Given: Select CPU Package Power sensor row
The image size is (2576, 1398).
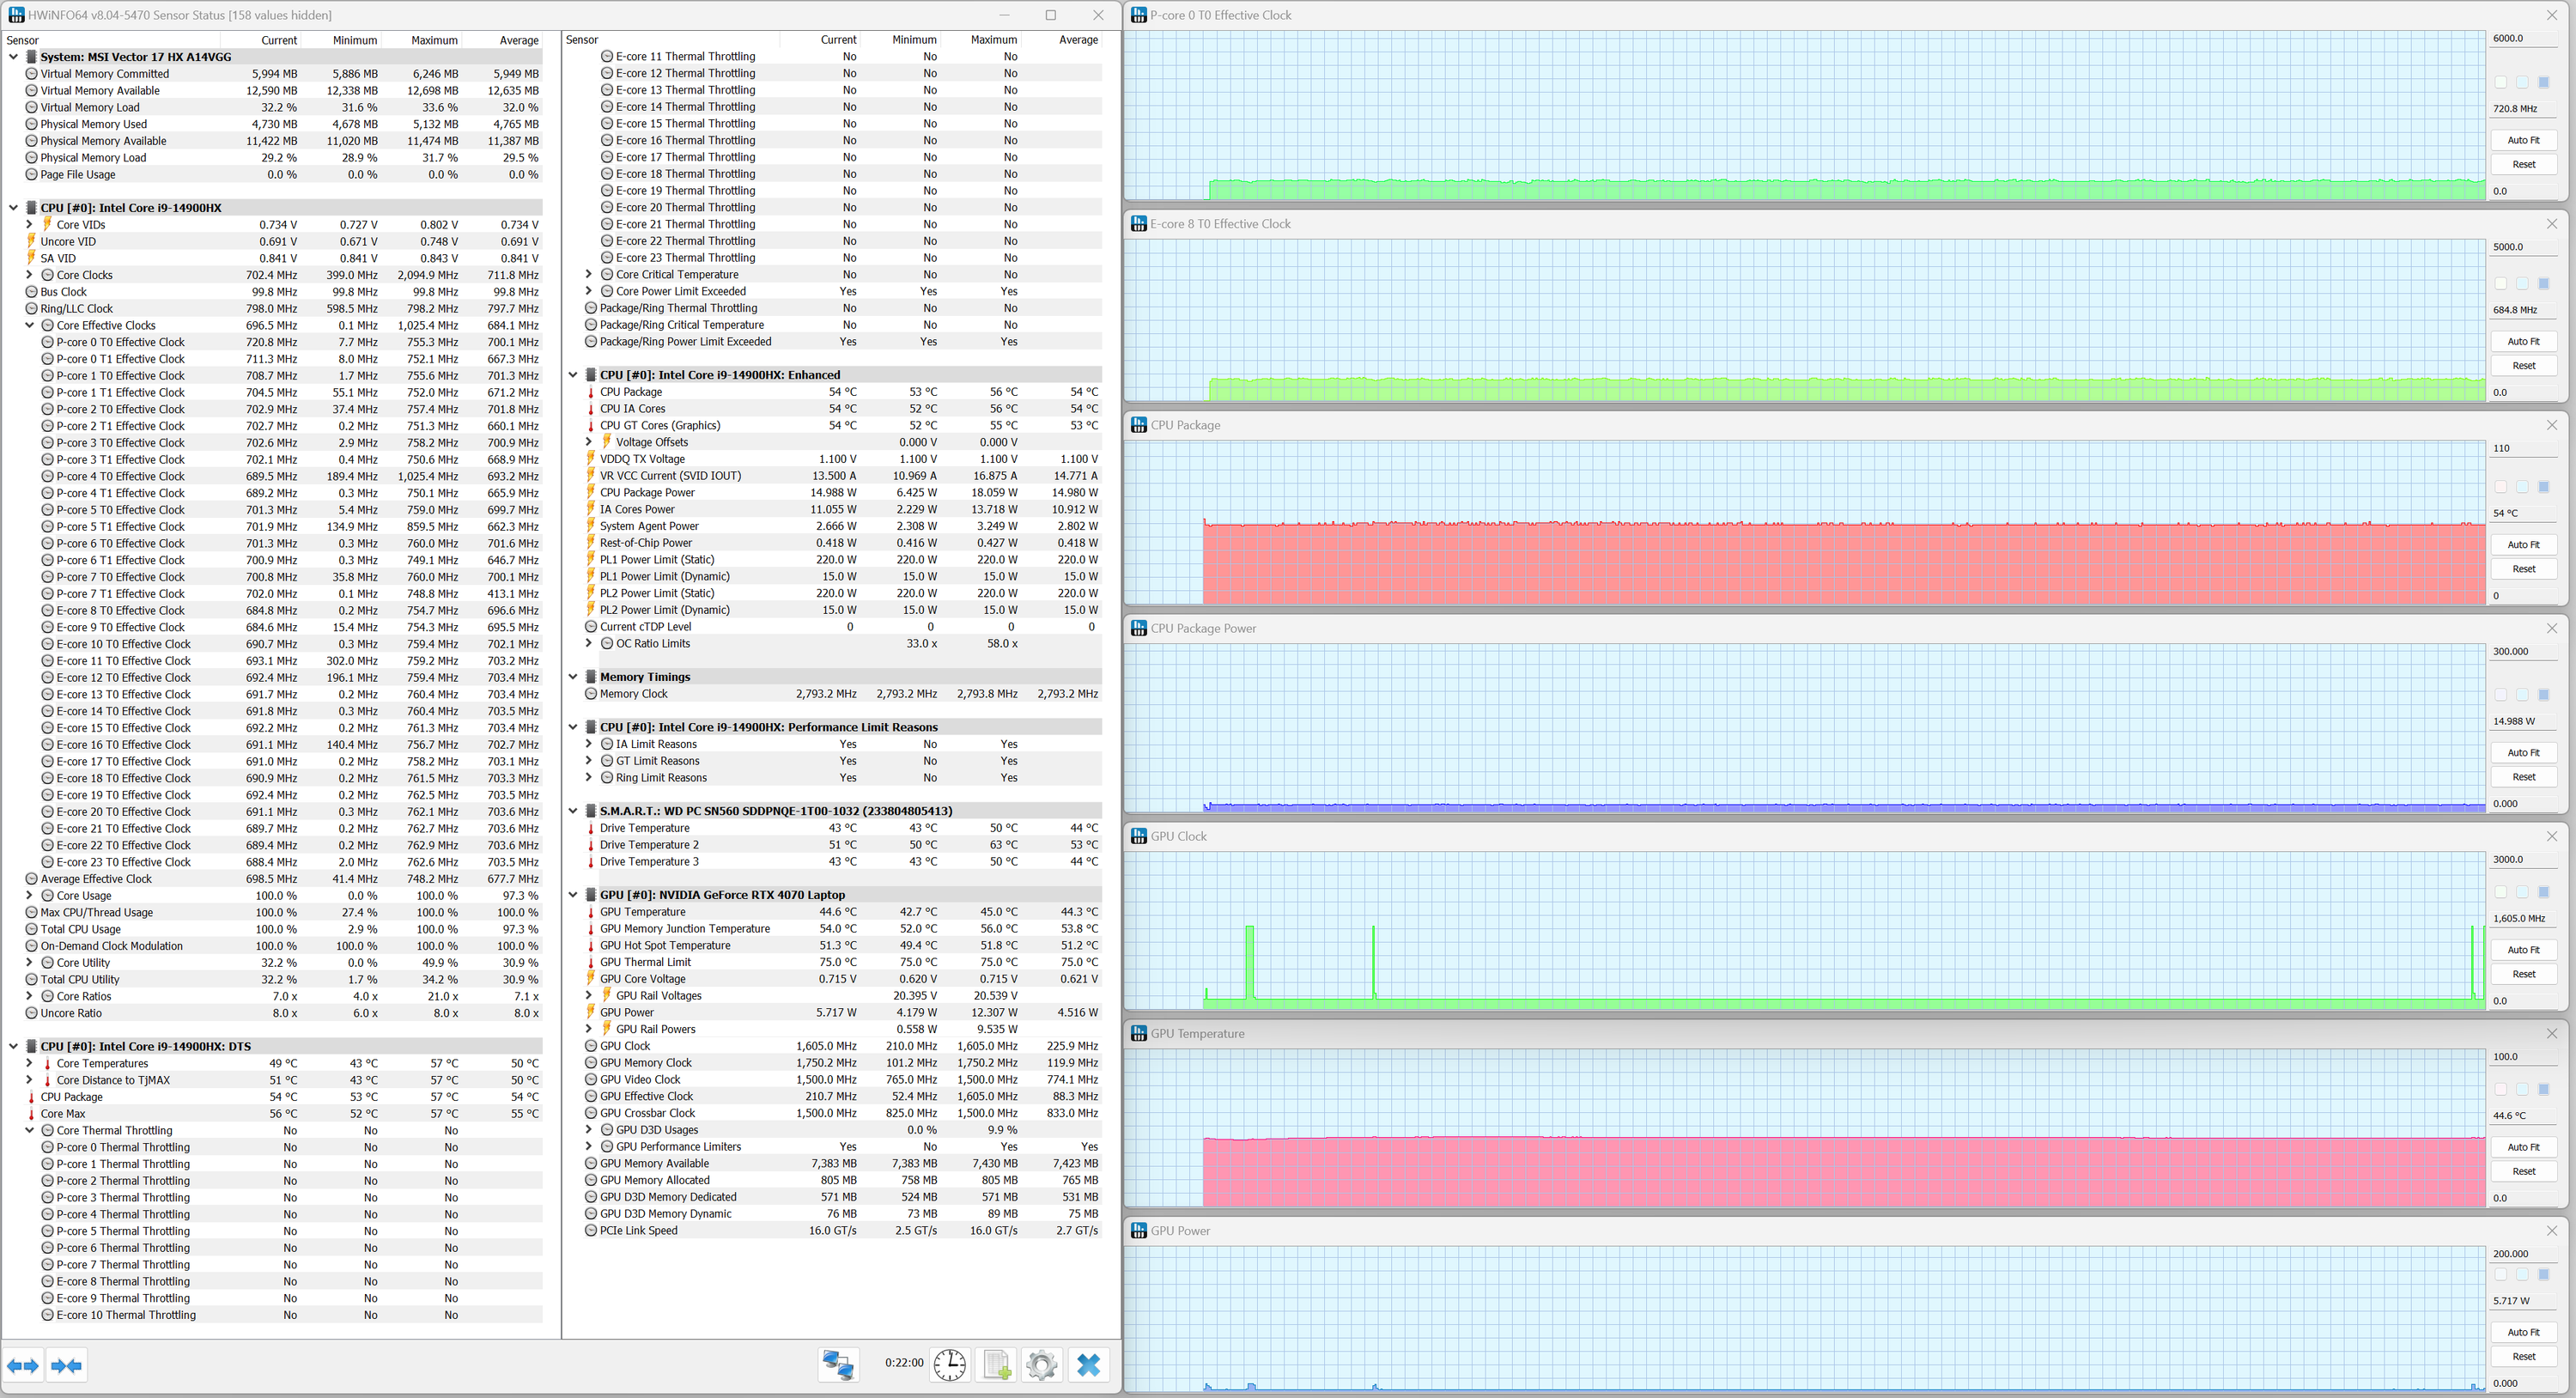Looking at the screenshot, I should point(647,492).
